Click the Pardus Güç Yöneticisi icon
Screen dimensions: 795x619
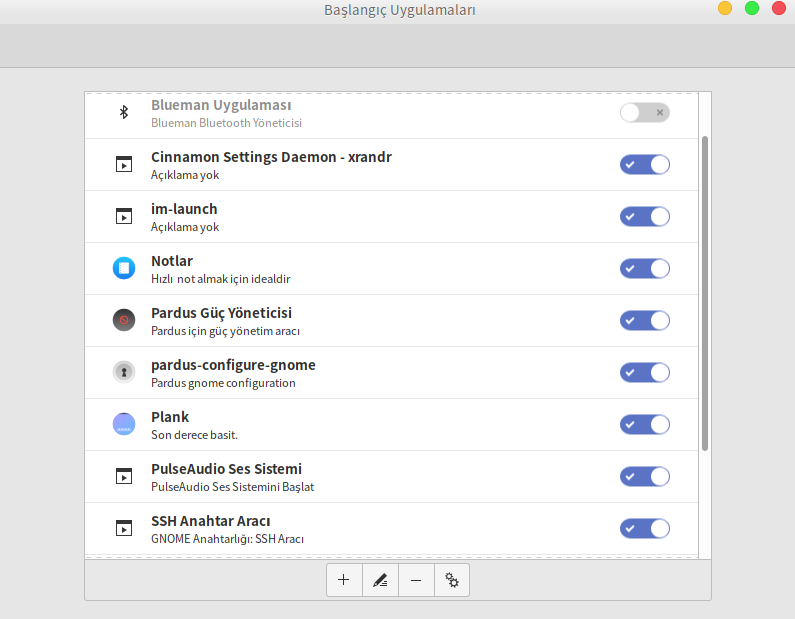[x=124, y=320]
